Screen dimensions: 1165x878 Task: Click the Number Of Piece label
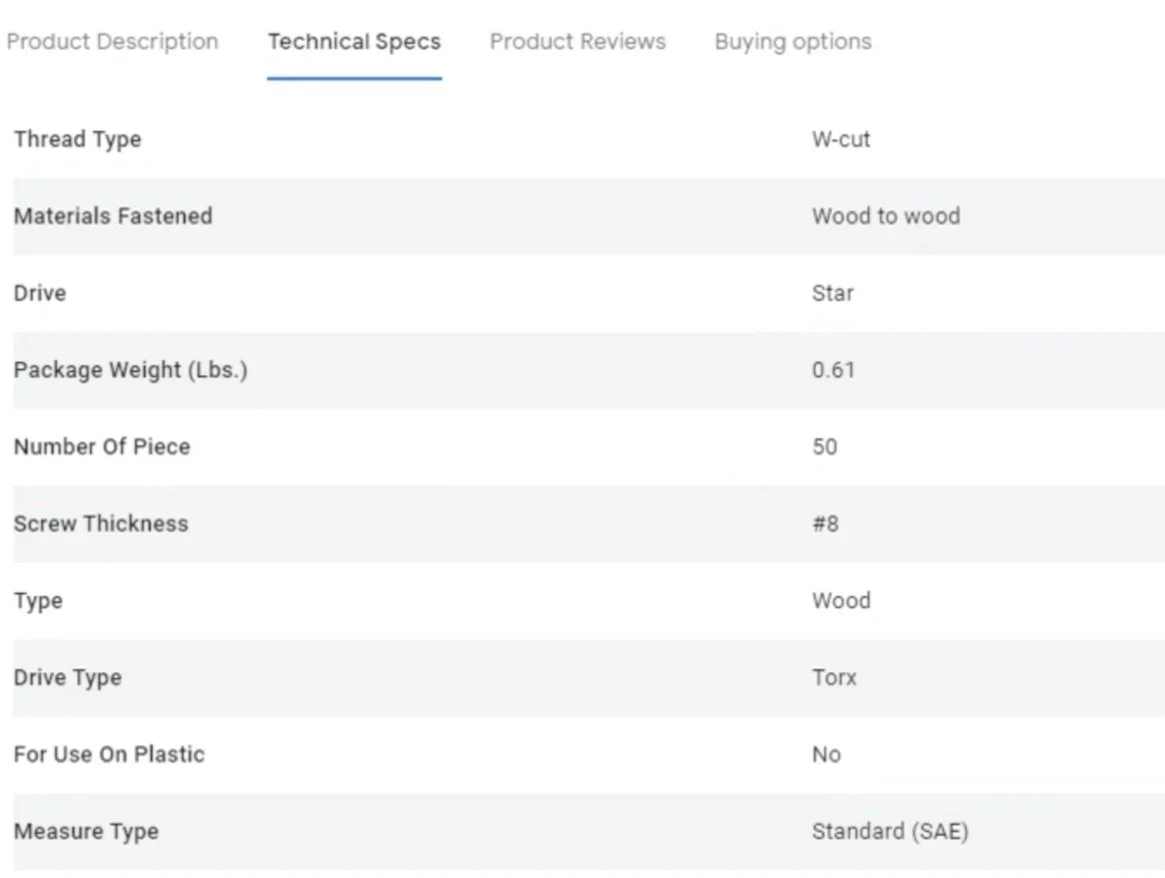pos(102,447)
